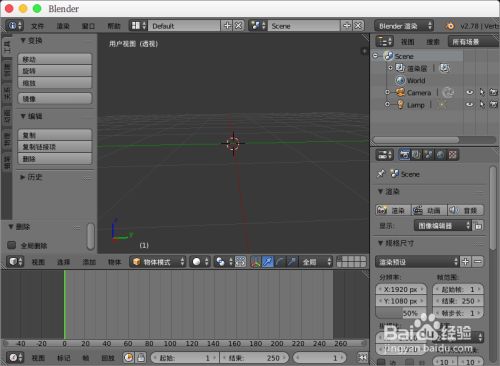Image resolution: width=500 pixels, height=366 pixels.
Task: Open the 所有场景 display mode dropdown
Action: tap(472, 42)
